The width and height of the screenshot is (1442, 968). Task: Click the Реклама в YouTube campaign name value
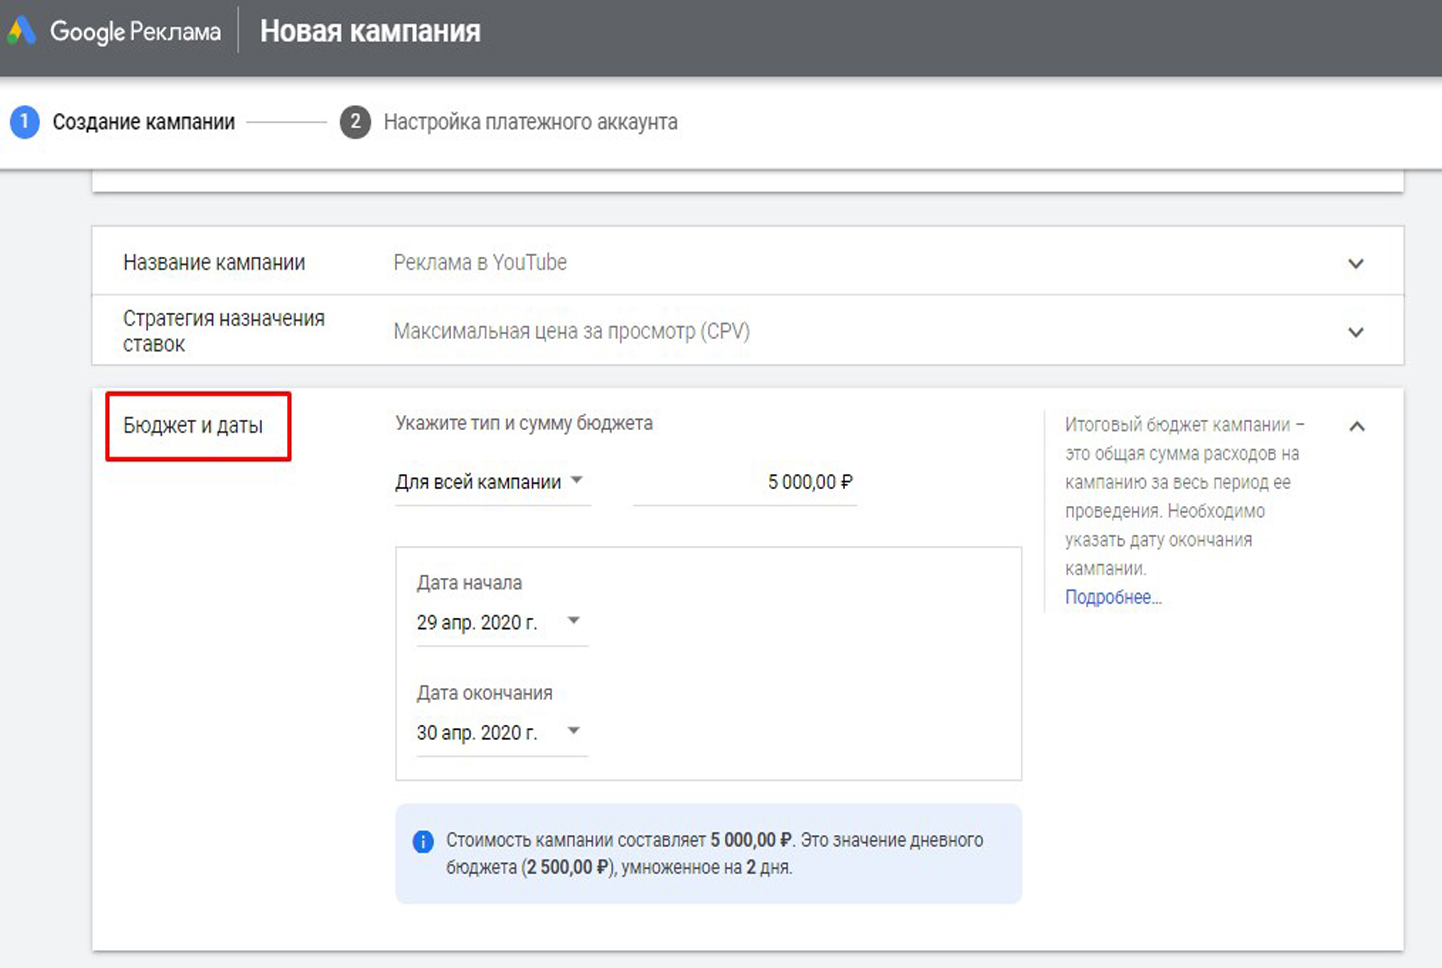480,263
